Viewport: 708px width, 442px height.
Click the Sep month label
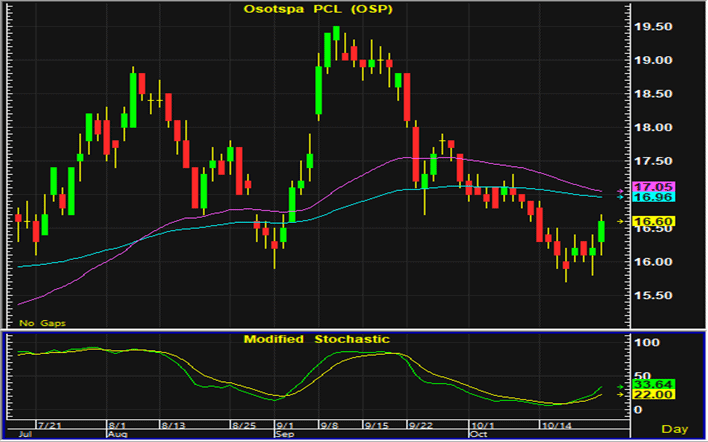(284, 436)
